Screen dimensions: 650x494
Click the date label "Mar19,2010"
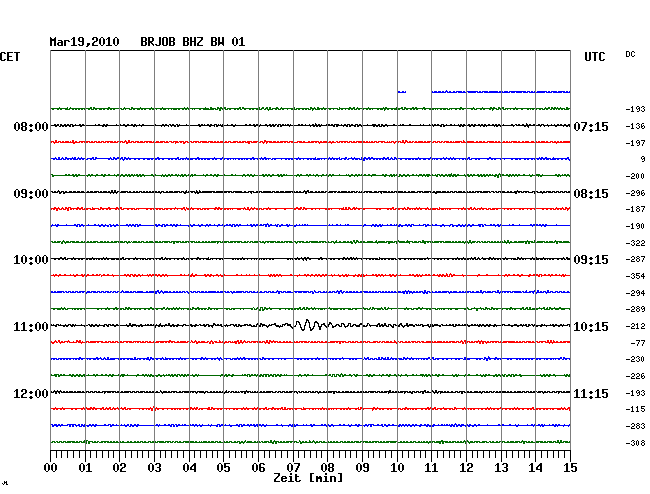pyautogui.click(x=84, y=42)
